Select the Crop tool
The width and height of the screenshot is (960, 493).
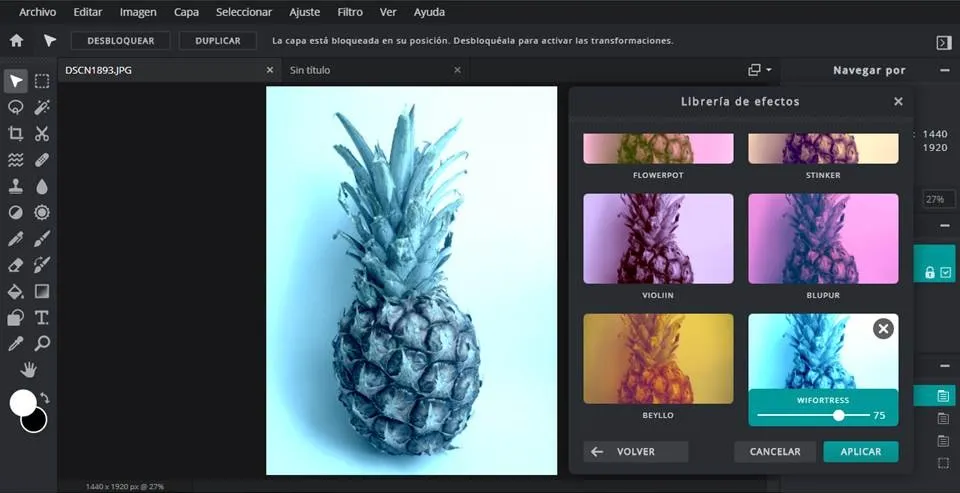16,134
